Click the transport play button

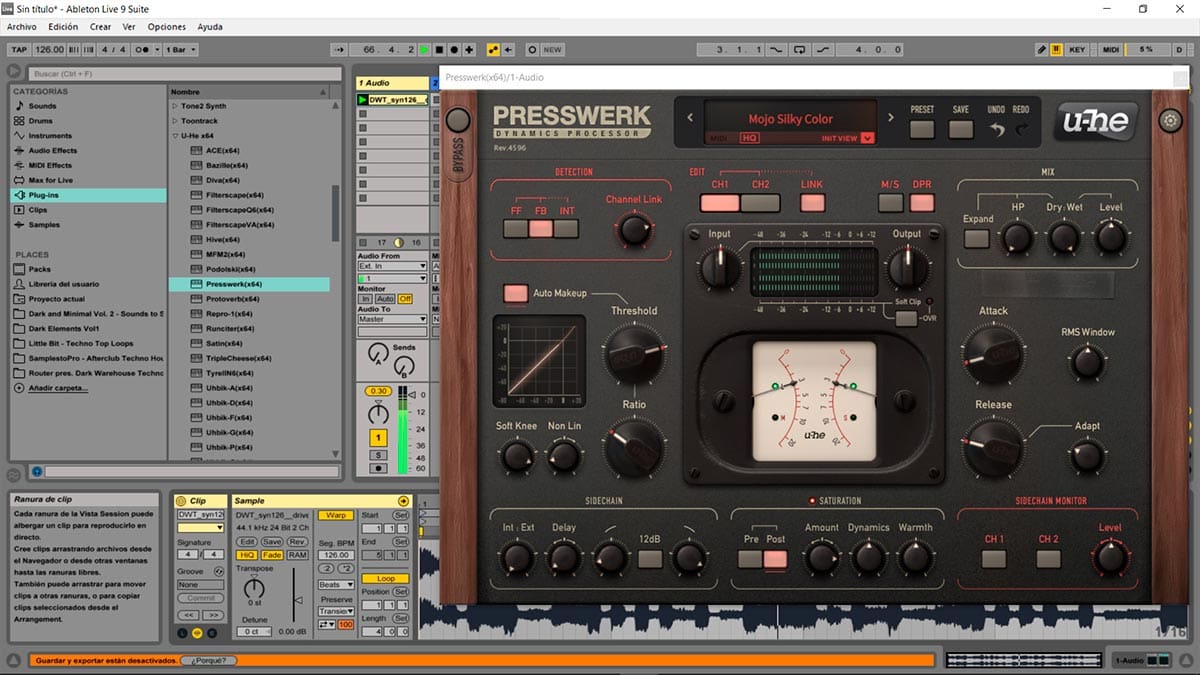tap(424, 49)
